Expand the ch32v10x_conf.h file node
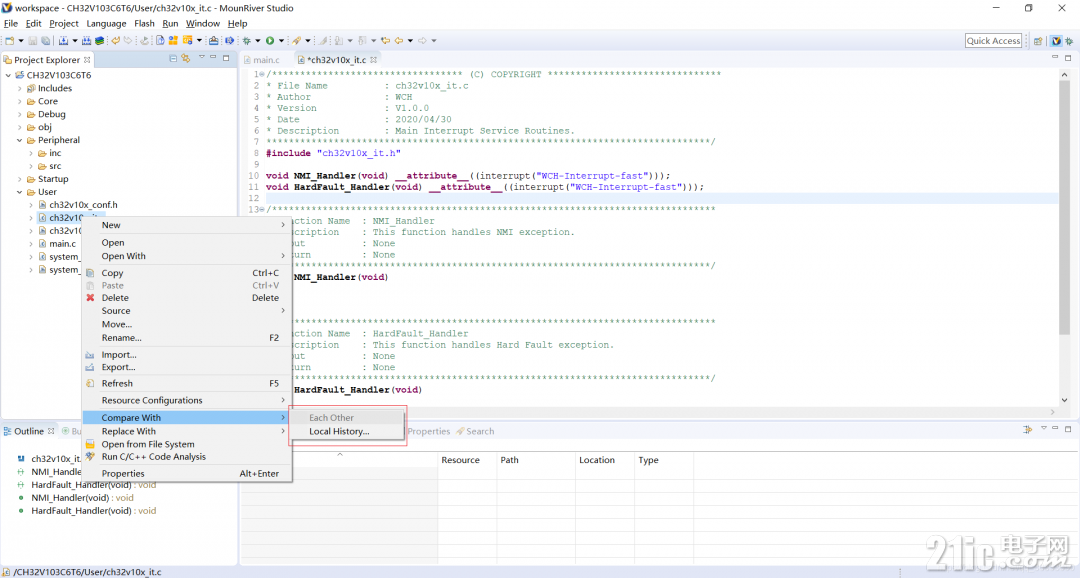 (x=31, y=205)
